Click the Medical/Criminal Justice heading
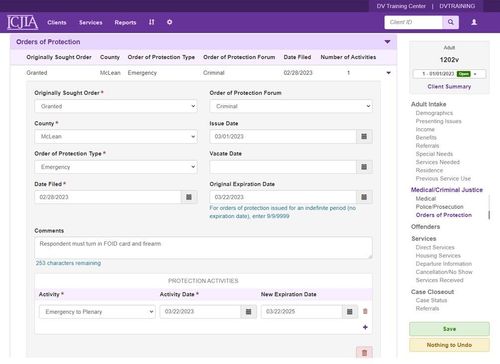 point(447,190)
